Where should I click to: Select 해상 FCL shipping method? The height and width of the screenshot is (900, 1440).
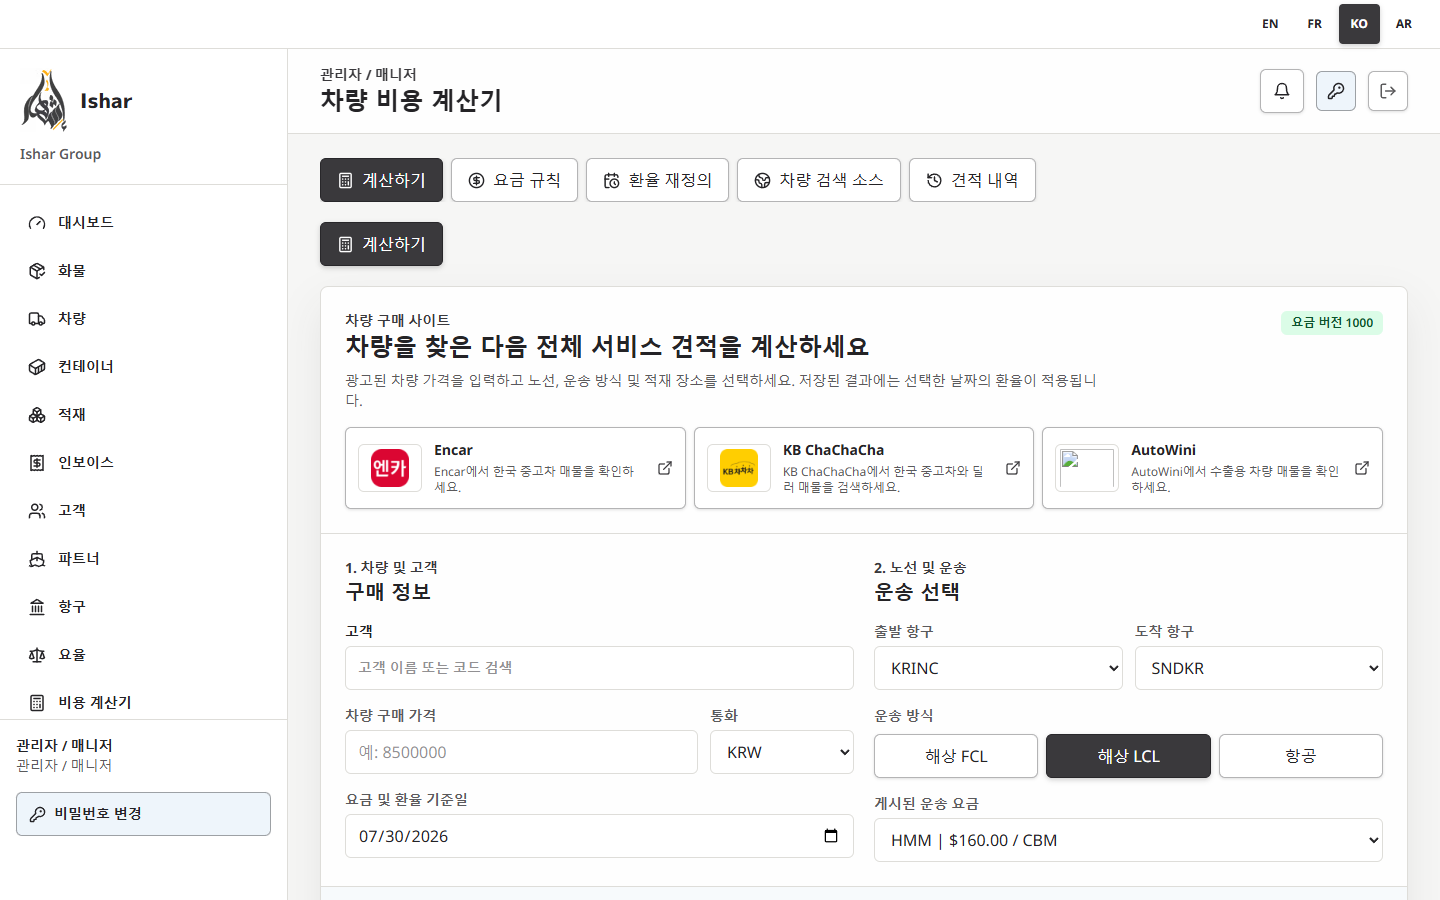956,756
